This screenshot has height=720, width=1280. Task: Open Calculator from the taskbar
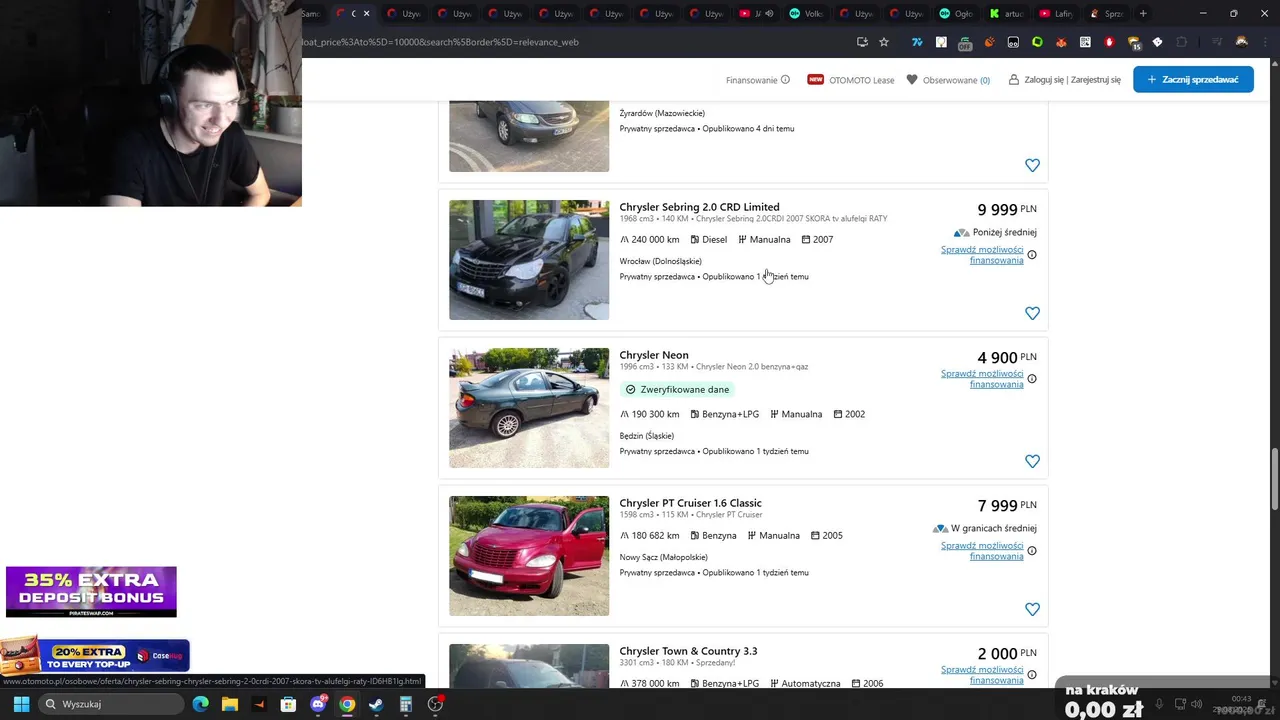pos(406,704)
